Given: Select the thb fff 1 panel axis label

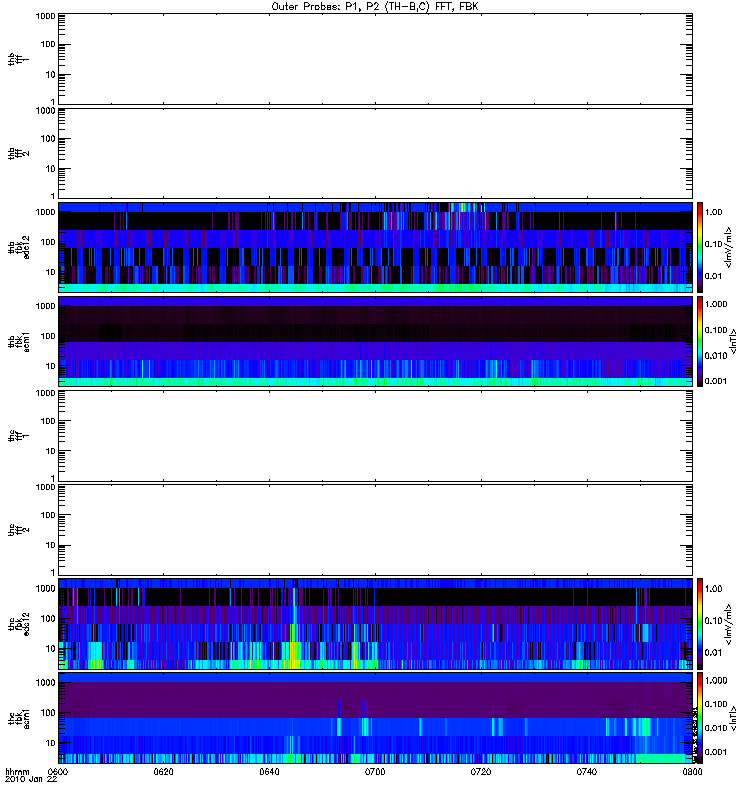Looking at the screenshot, I should [18, 59].
